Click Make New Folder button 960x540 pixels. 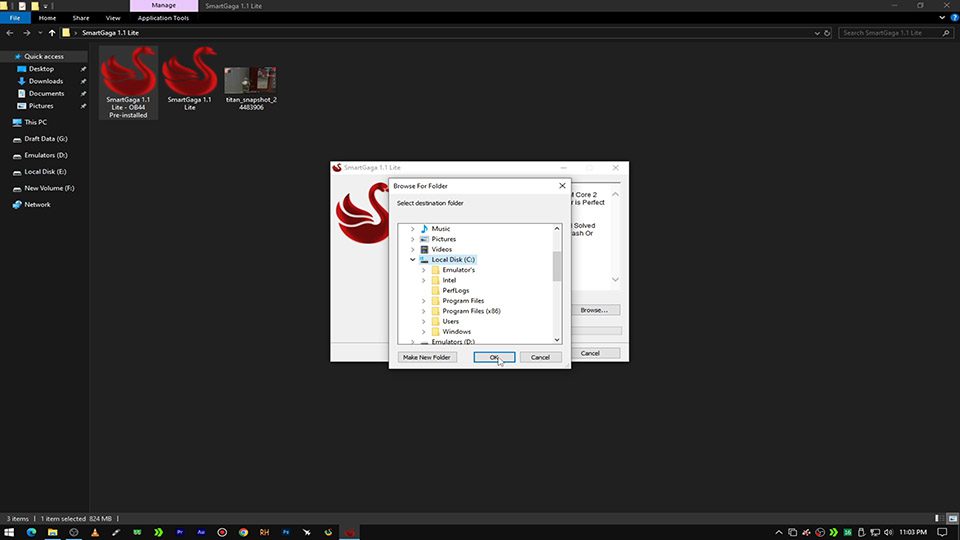point(427,358)
